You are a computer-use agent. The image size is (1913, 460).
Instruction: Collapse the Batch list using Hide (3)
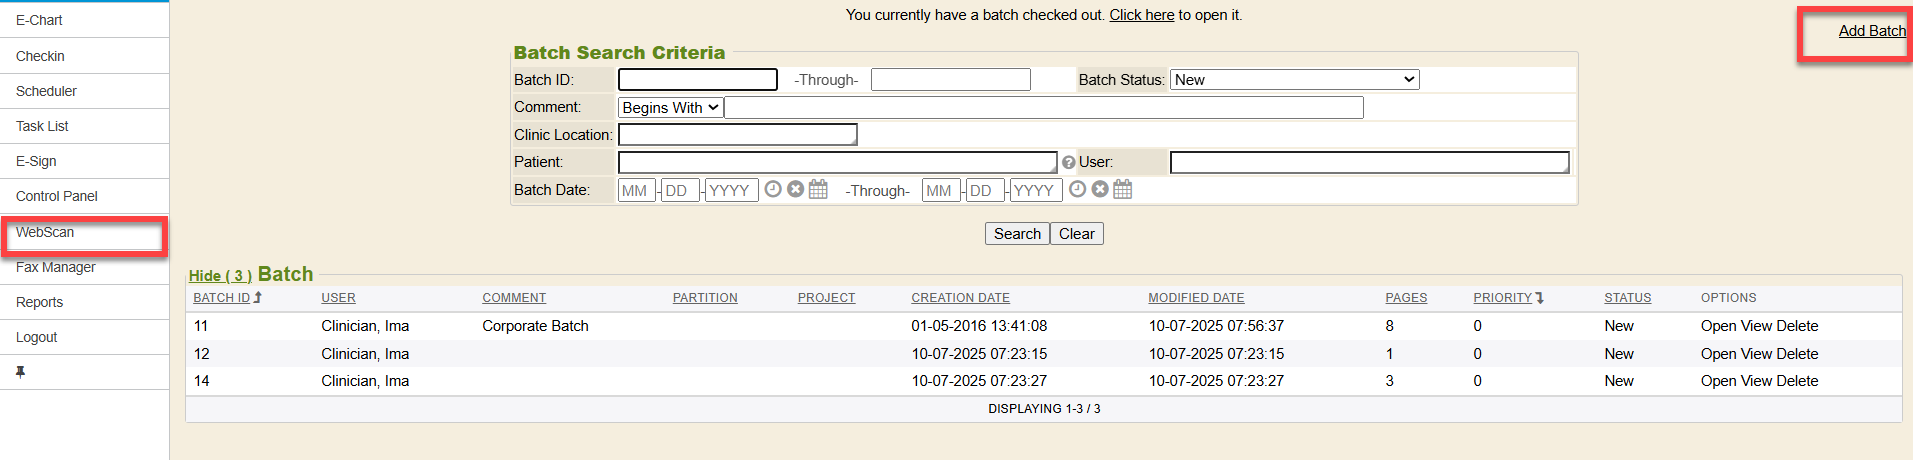point(220,276)
